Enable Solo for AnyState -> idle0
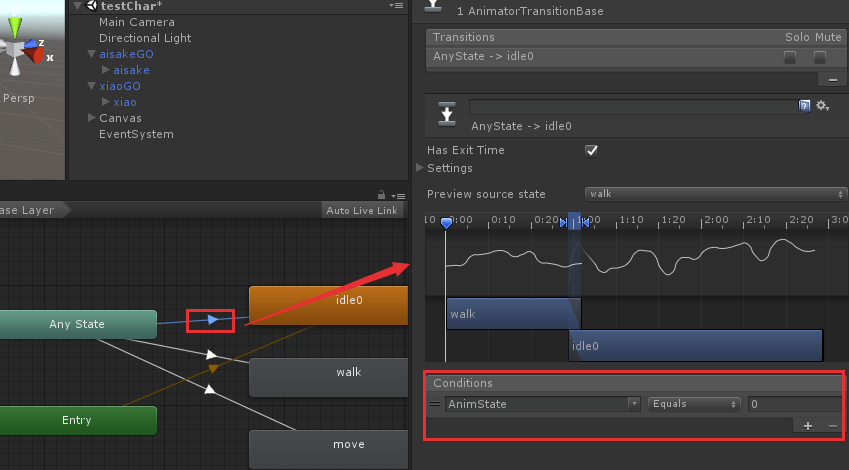Image resolution: width=849 pixels, height=470 pixels. point(790,57)
